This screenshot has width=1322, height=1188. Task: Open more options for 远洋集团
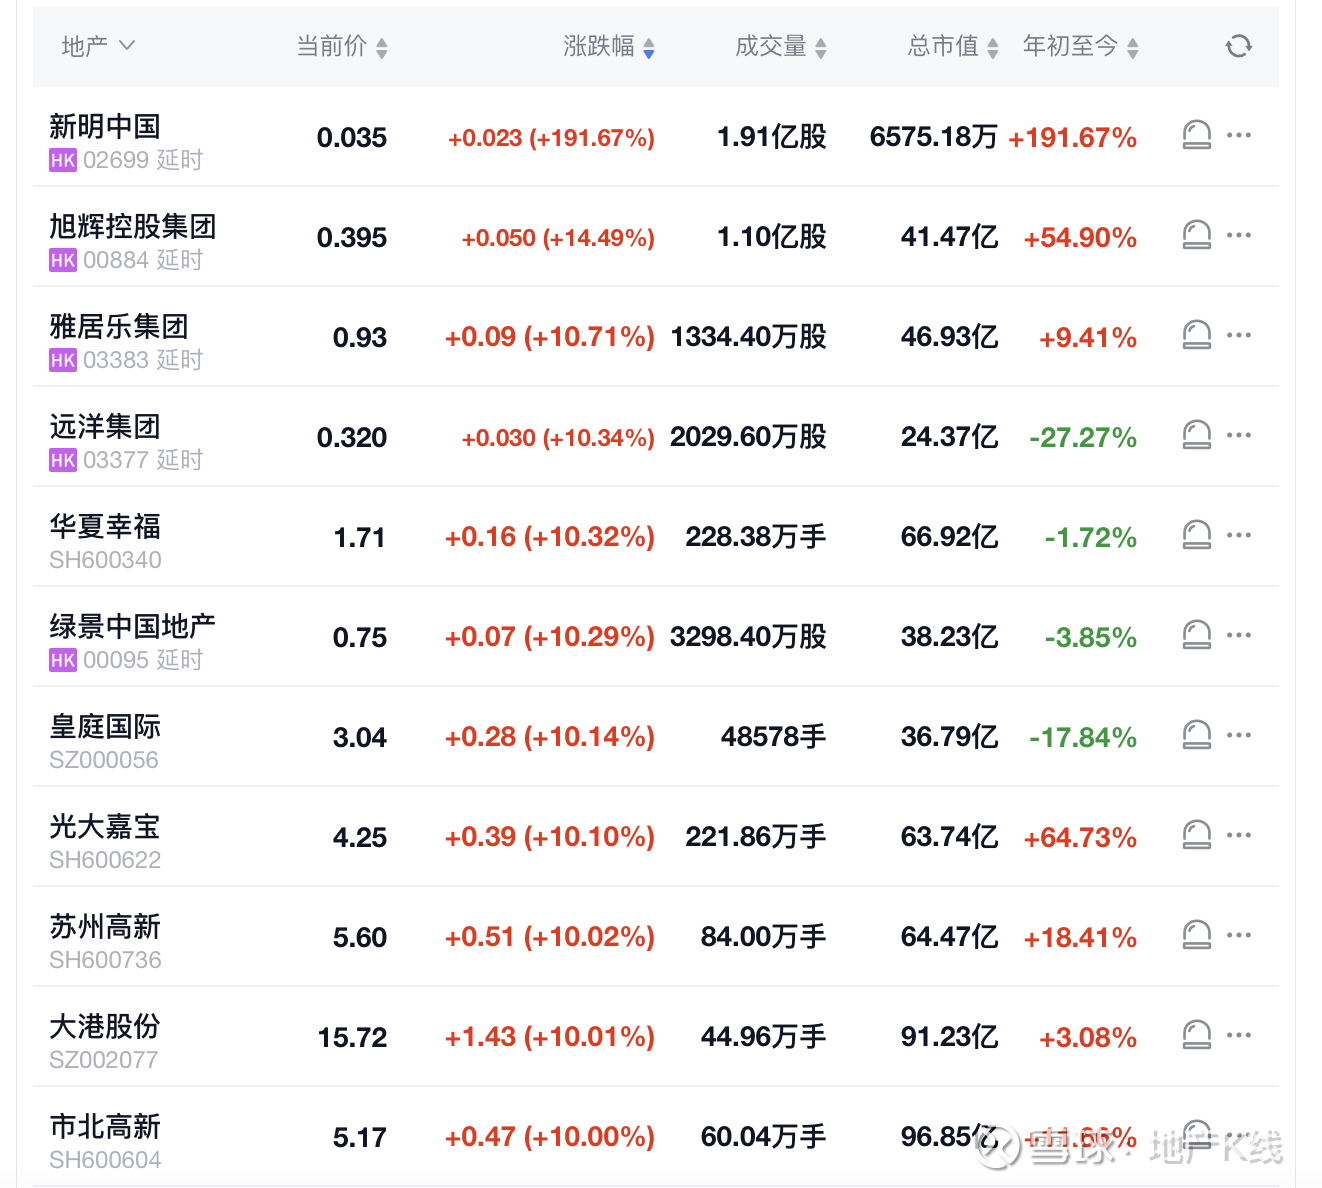[1239, 435]
